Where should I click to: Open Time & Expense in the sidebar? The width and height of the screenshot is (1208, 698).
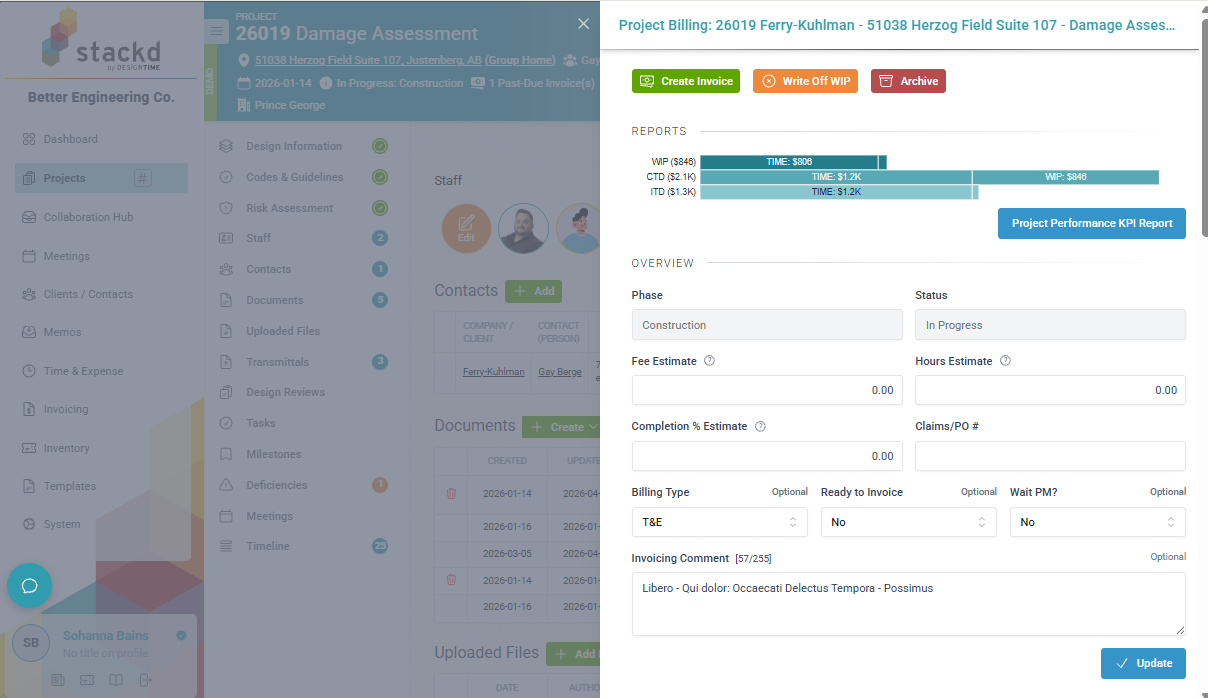pyautogui.click(x=83, y=371)
